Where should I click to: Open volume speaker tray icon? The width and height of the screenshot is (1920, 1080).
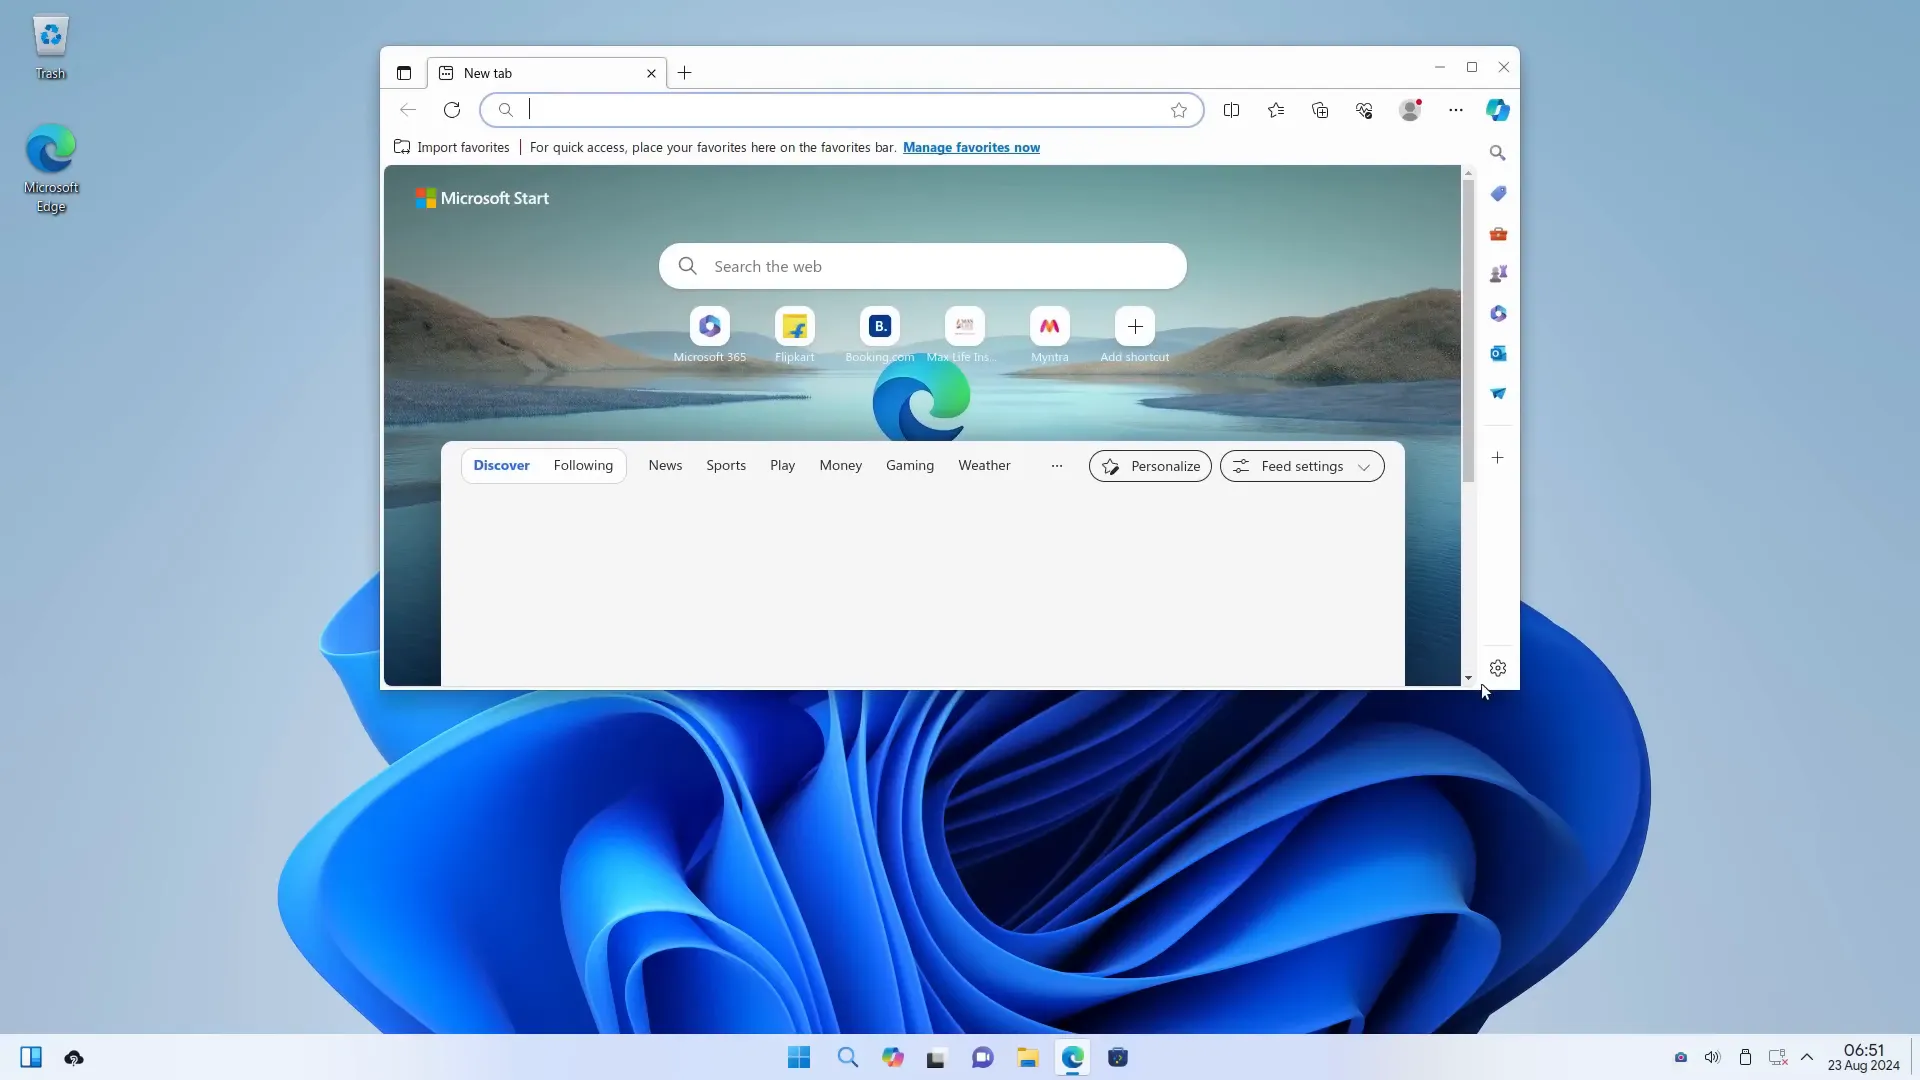1713,1057
